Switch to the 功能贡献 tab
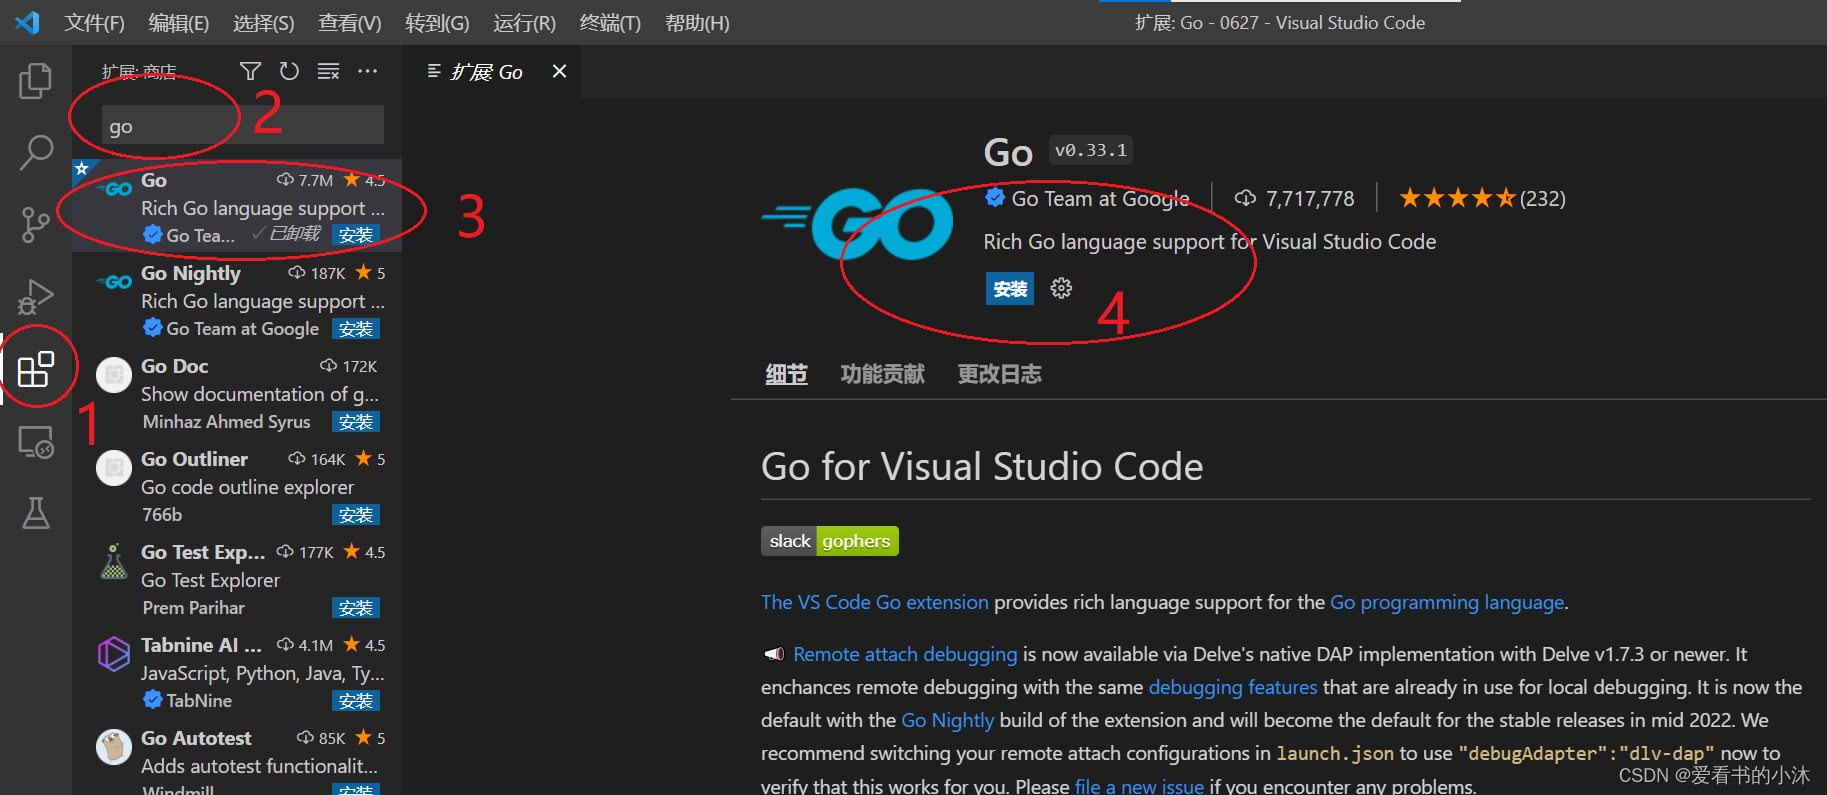This screenshot has width=1827, height=795. (882, 374)
